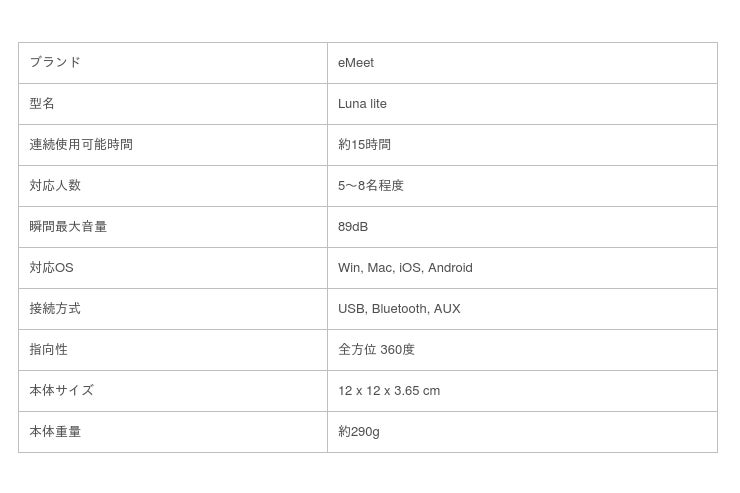The height and width of the screenshot is (493, 740).
Task: Click the 指向性 label cell
Action: pyautogui.click(x=48, y=349)
